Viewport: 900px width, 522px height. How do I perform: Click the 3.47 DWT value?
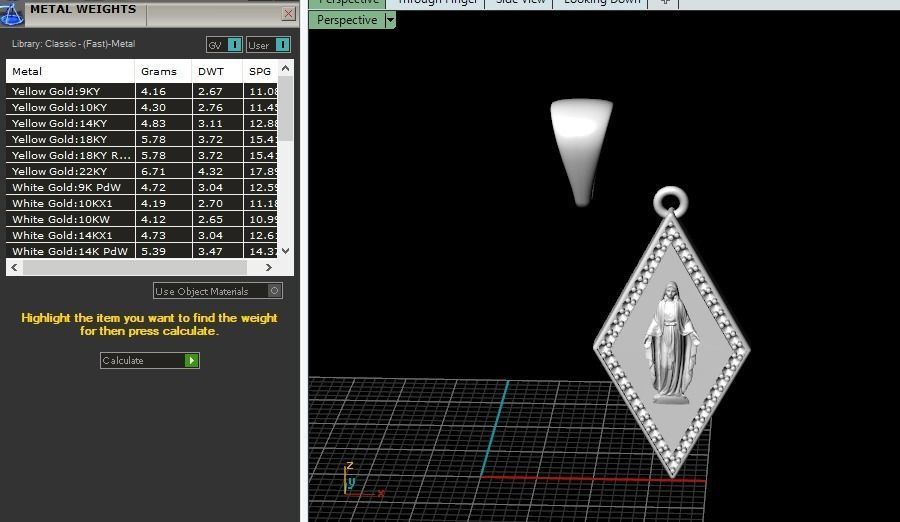coord(210,252)
